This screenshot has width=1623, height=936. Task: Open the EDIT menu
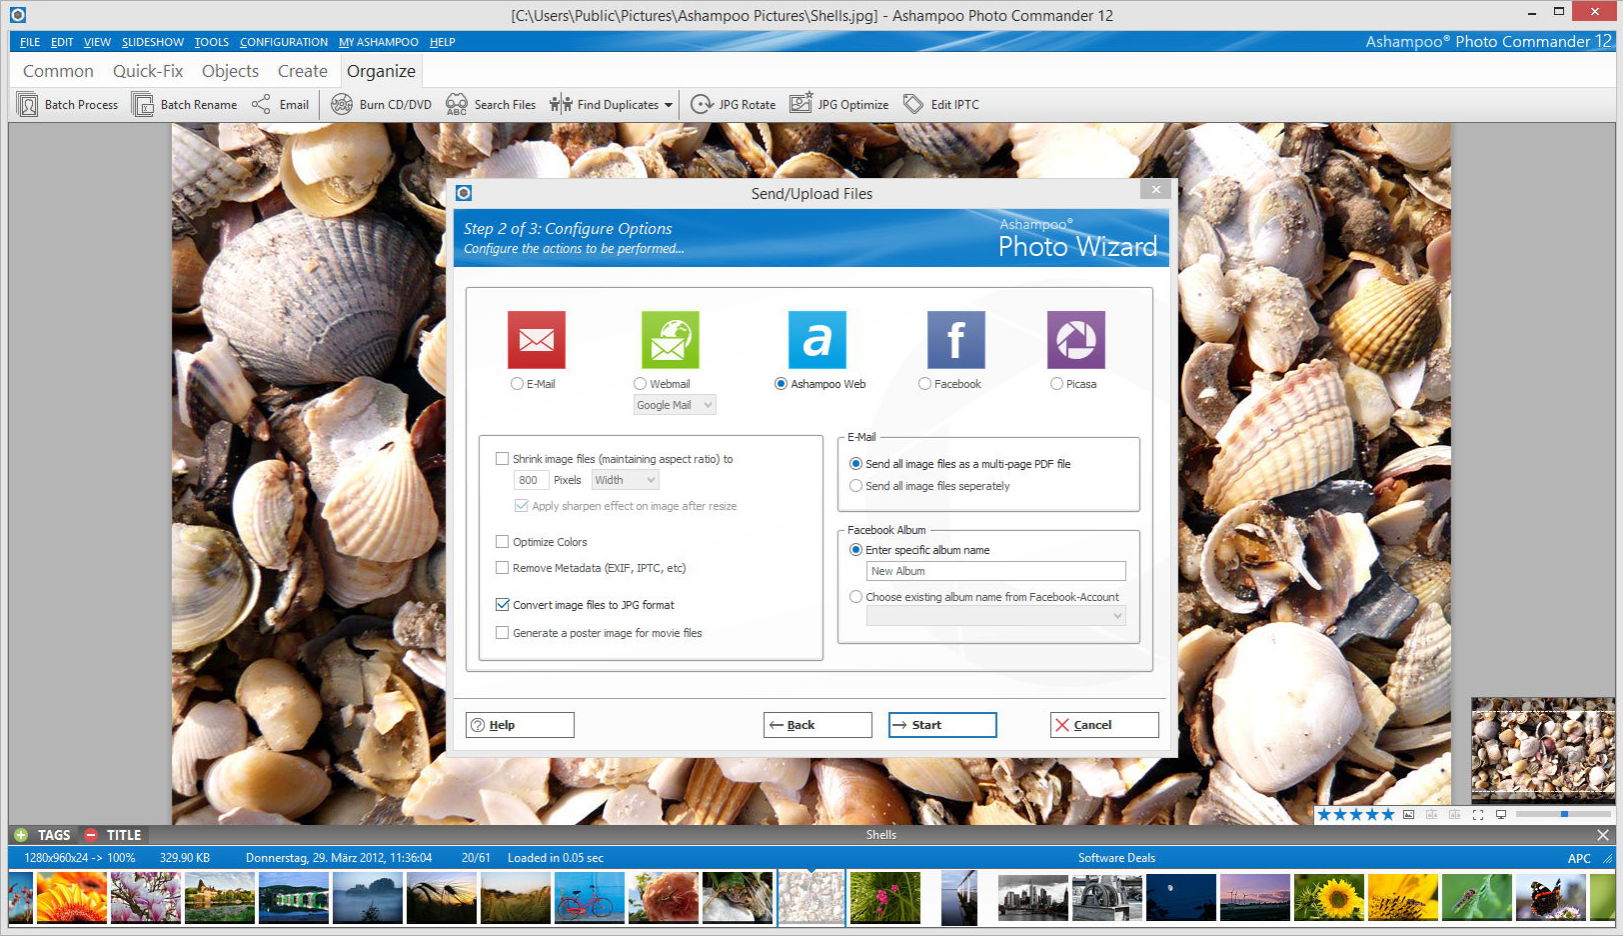(x=62, y=42)
